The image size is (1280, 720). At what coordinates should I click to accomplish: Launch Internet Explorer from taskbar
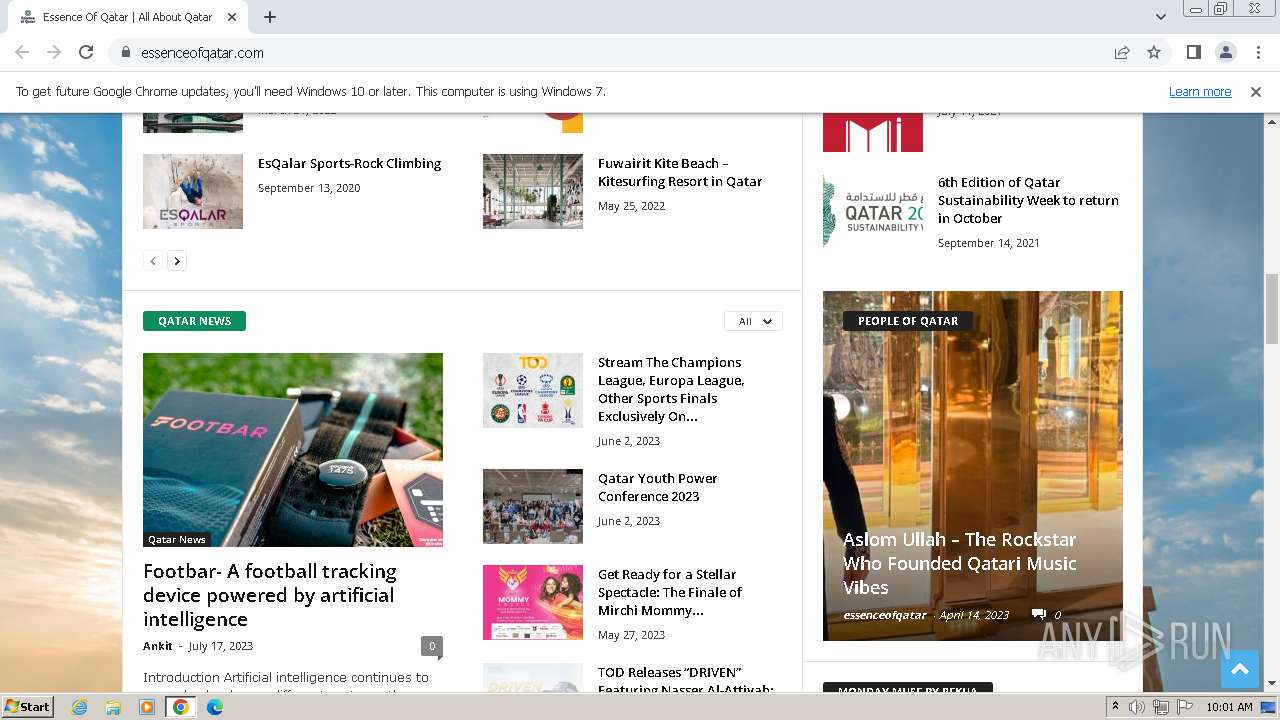pyautogui.click(x=80, y=707)
